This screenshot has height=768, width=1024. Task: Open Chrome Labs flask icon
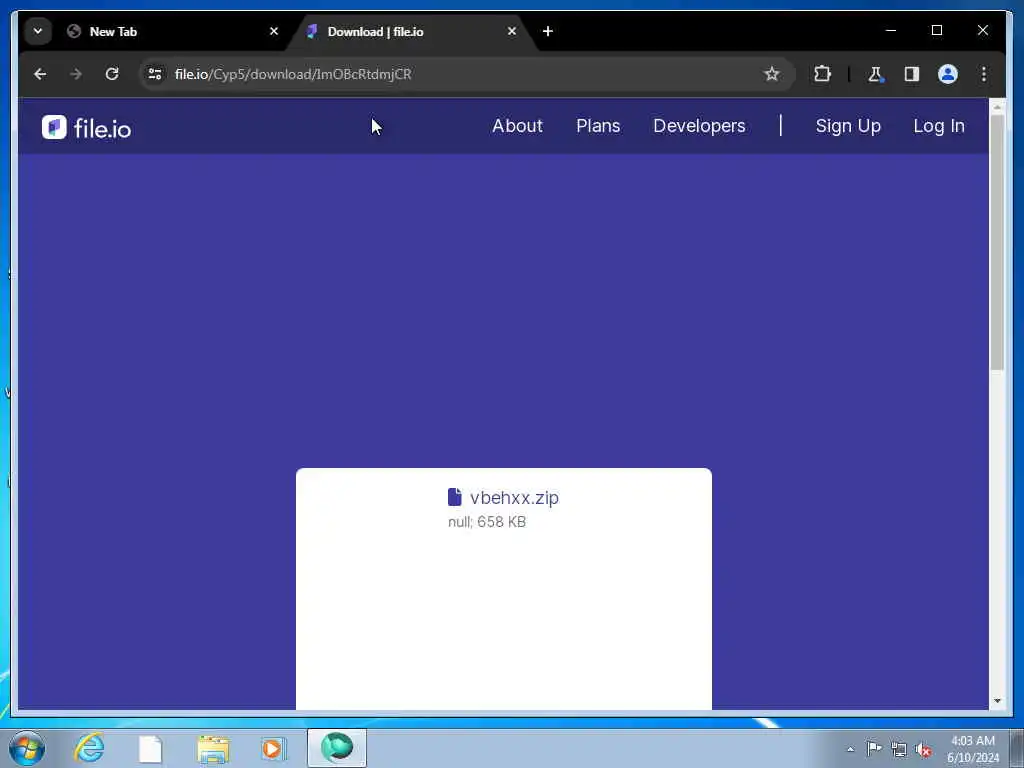point(876,74)
